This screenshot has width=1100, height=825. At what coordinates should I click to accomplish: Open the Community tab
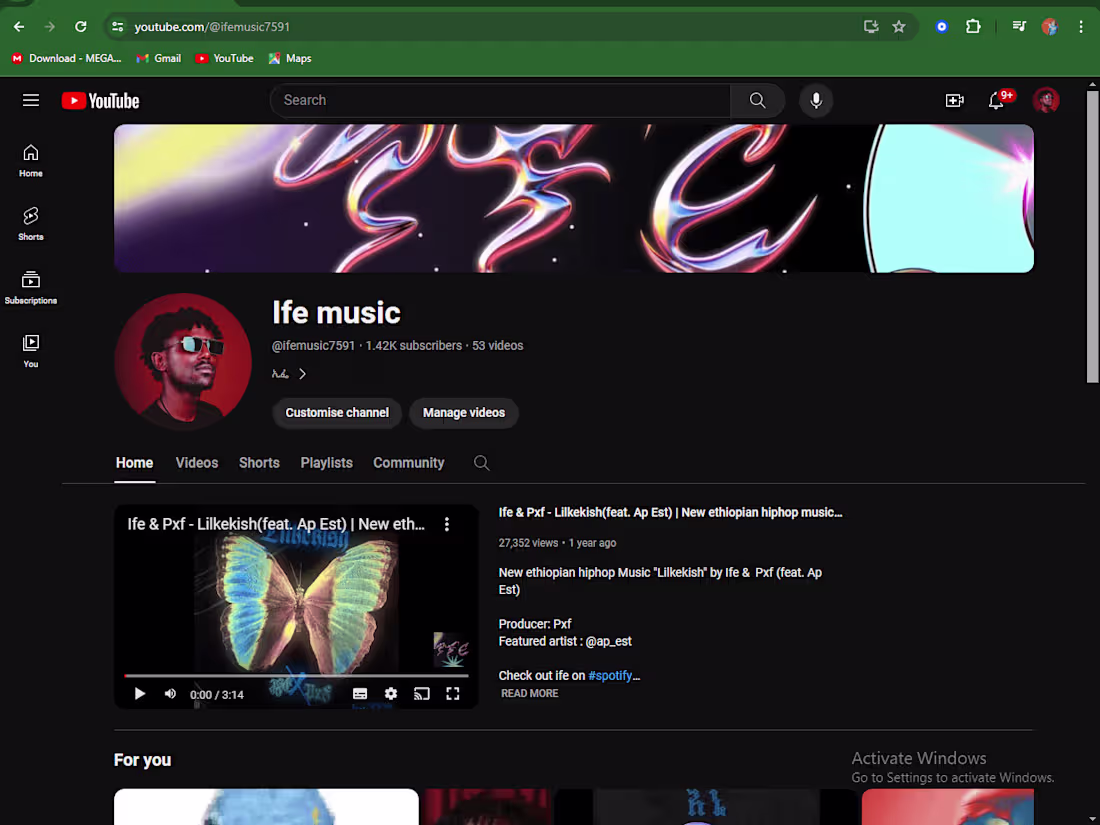point(408,463)
